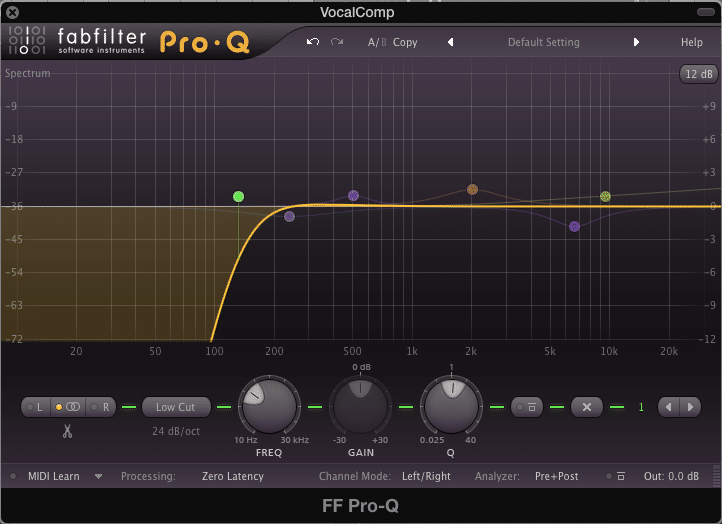Screen dimensions: 722x524
Task: Open the MIDI Learn dropdown arrow
Action: click(98, 477)
